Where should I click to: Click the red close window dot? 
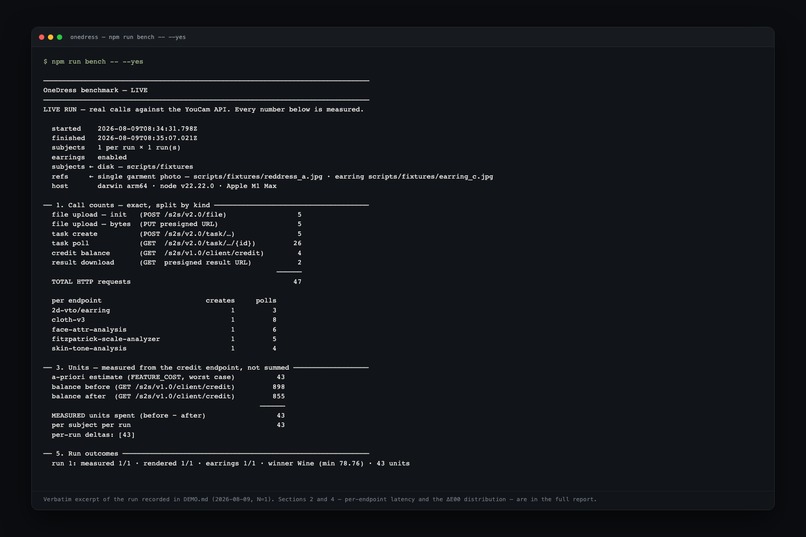42,37
